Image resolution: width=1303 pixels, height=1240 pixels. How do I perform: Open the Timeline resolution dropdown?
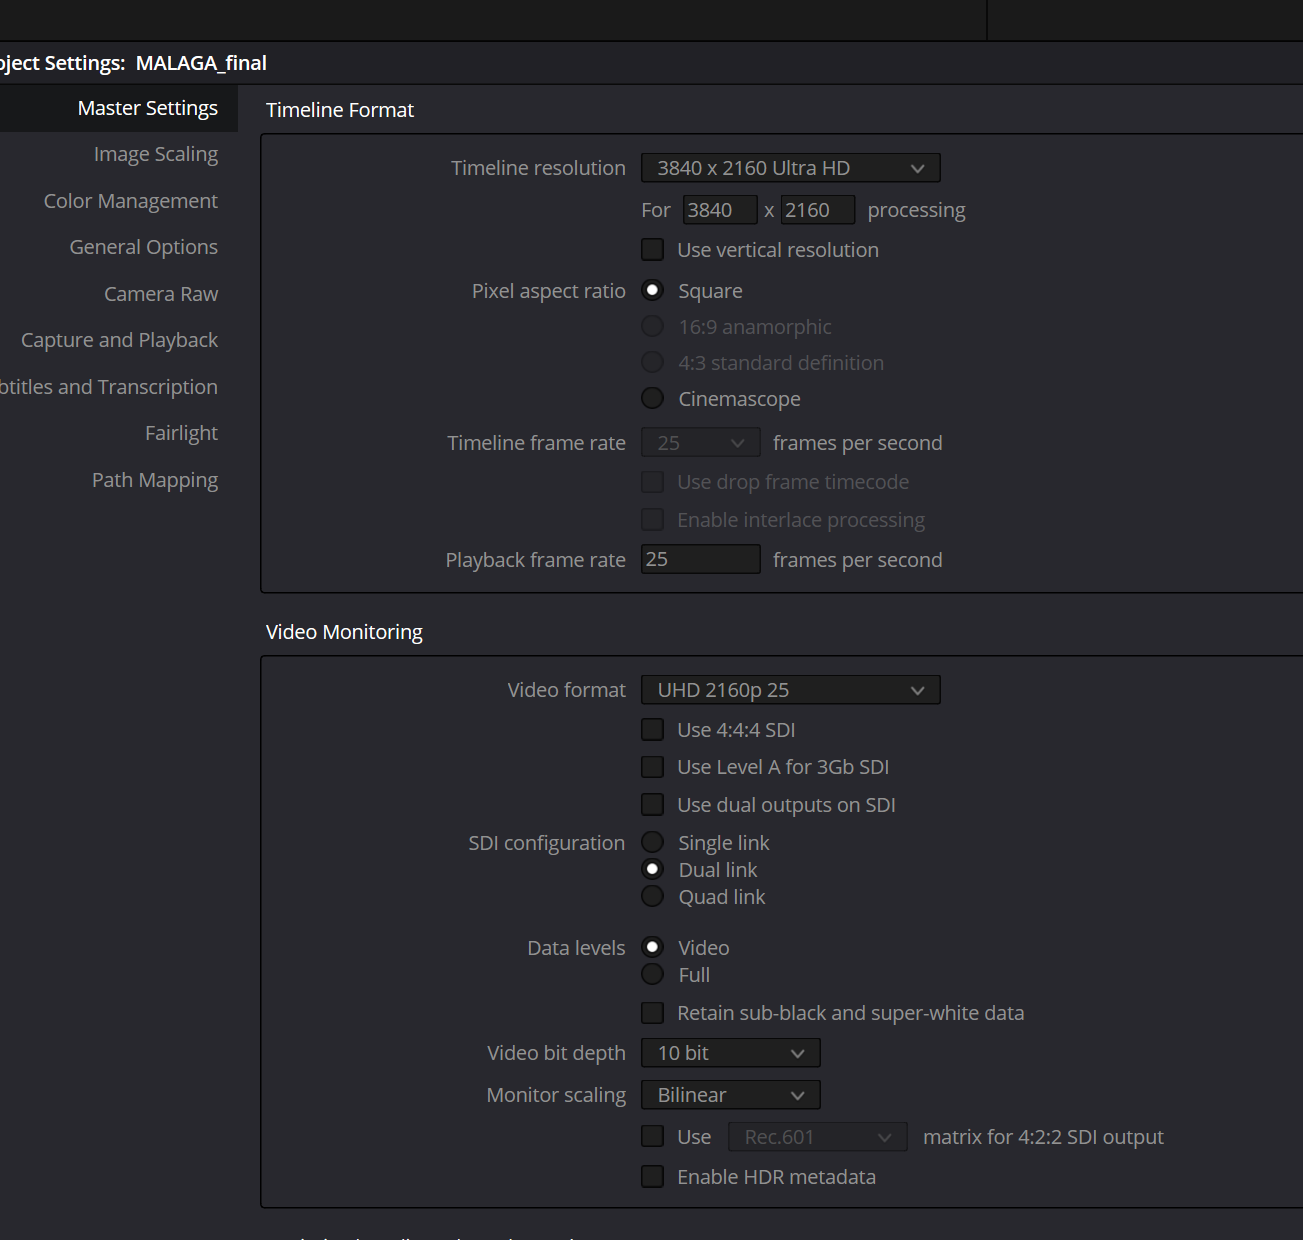(790, 168)
